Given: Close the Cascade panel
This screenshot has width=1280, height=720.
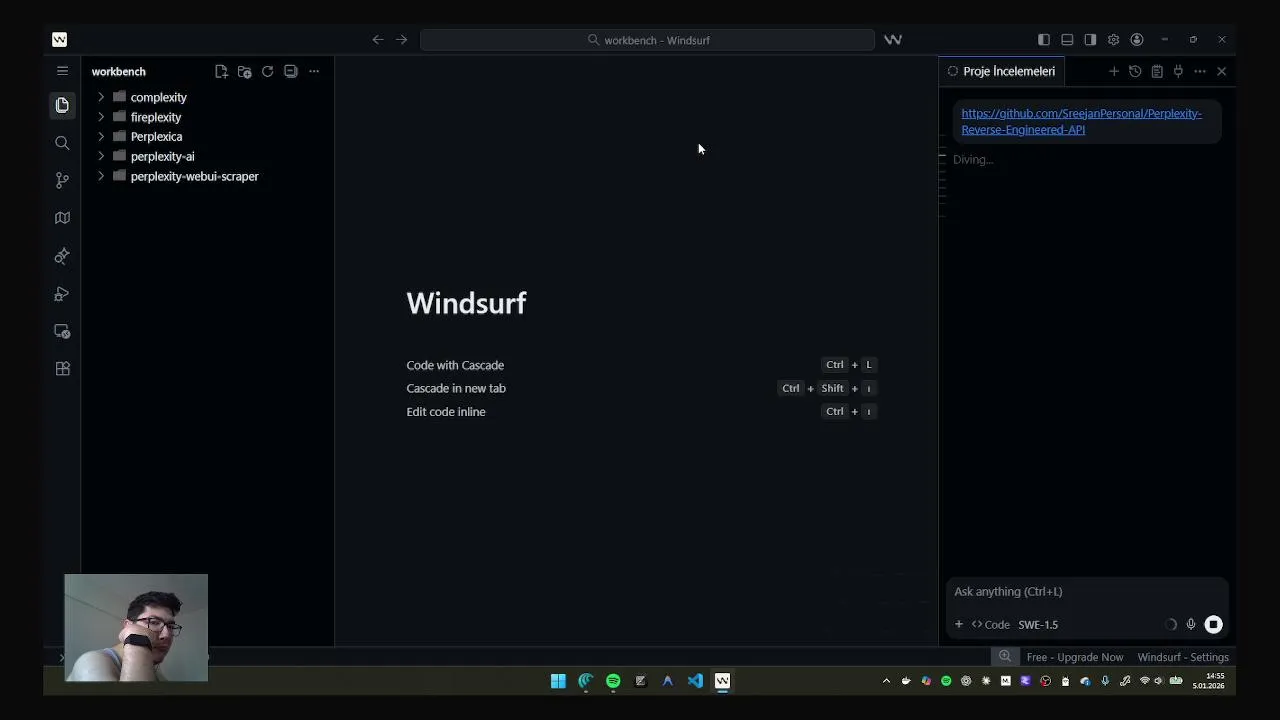Looking at the screenshot, I should coord(1221,71).
